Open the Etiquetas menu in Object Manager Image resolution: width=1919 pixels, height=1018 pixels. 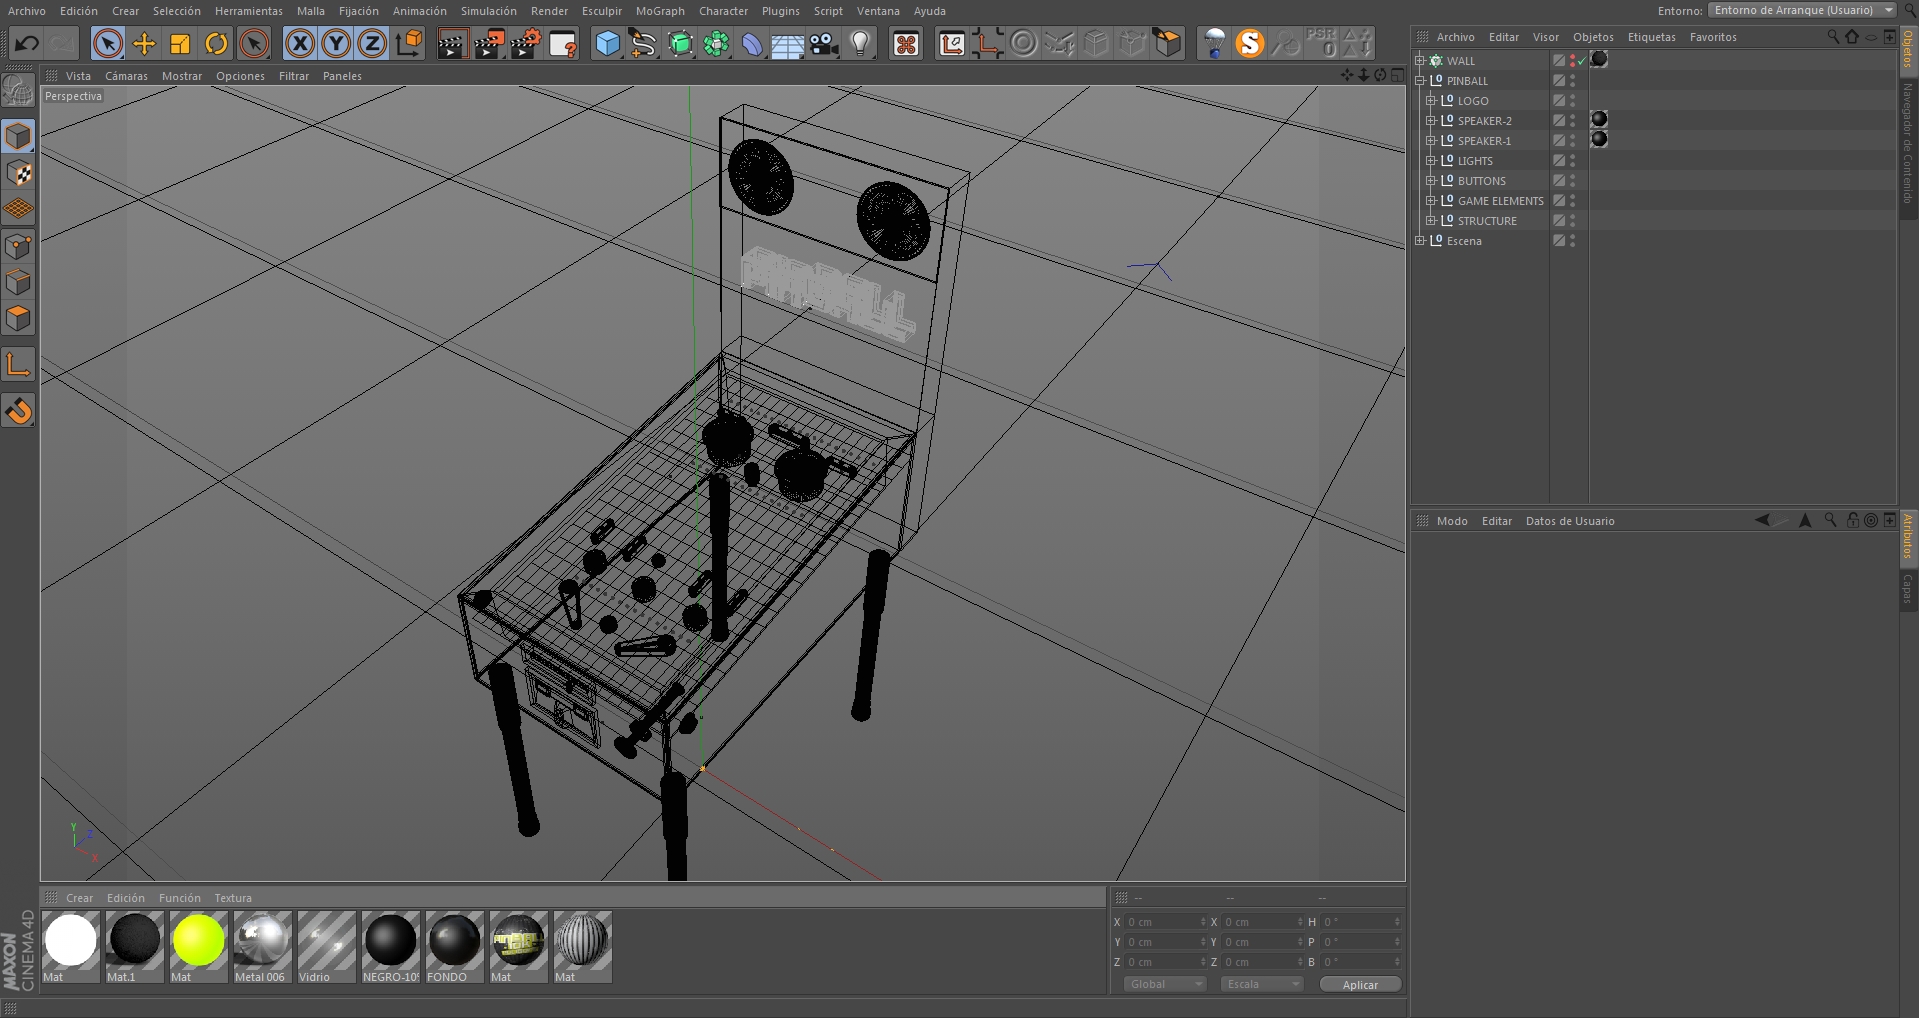[x=1651, y=37]
